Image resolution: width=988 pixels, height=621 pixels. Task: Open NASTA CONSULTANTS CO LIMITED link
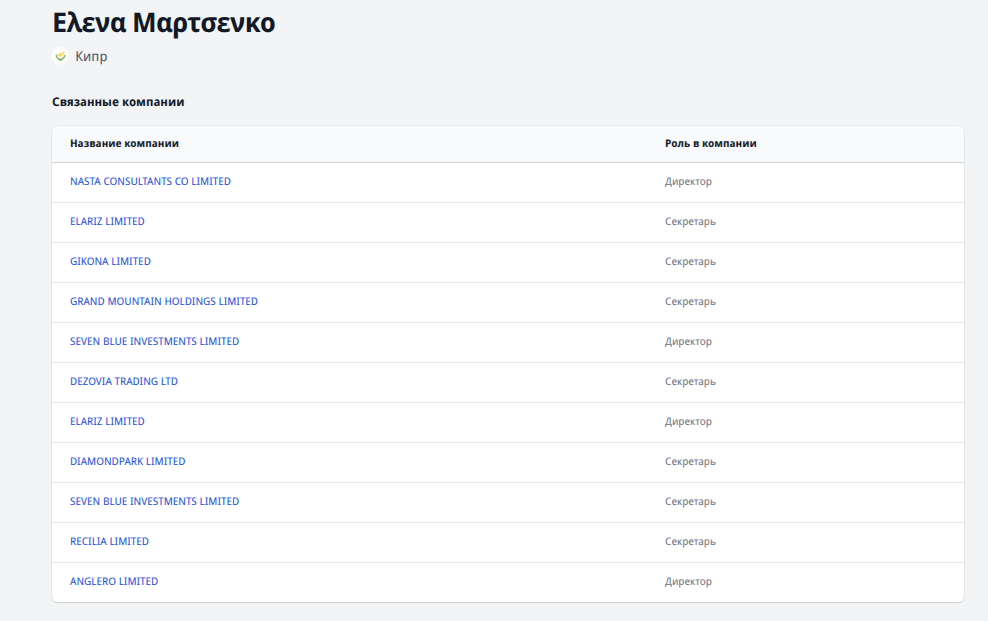click(x=150, y=182)
